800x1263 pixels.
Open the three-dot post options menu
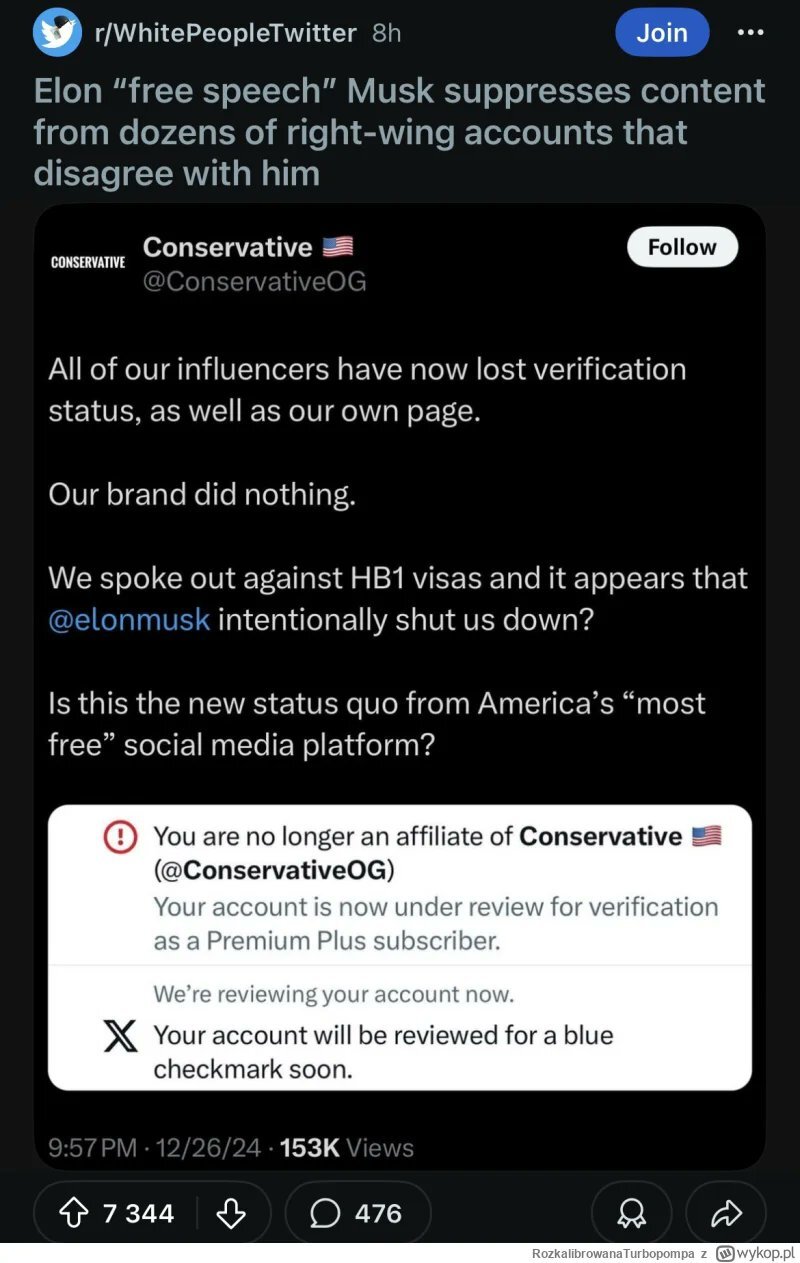pos(750,32)
